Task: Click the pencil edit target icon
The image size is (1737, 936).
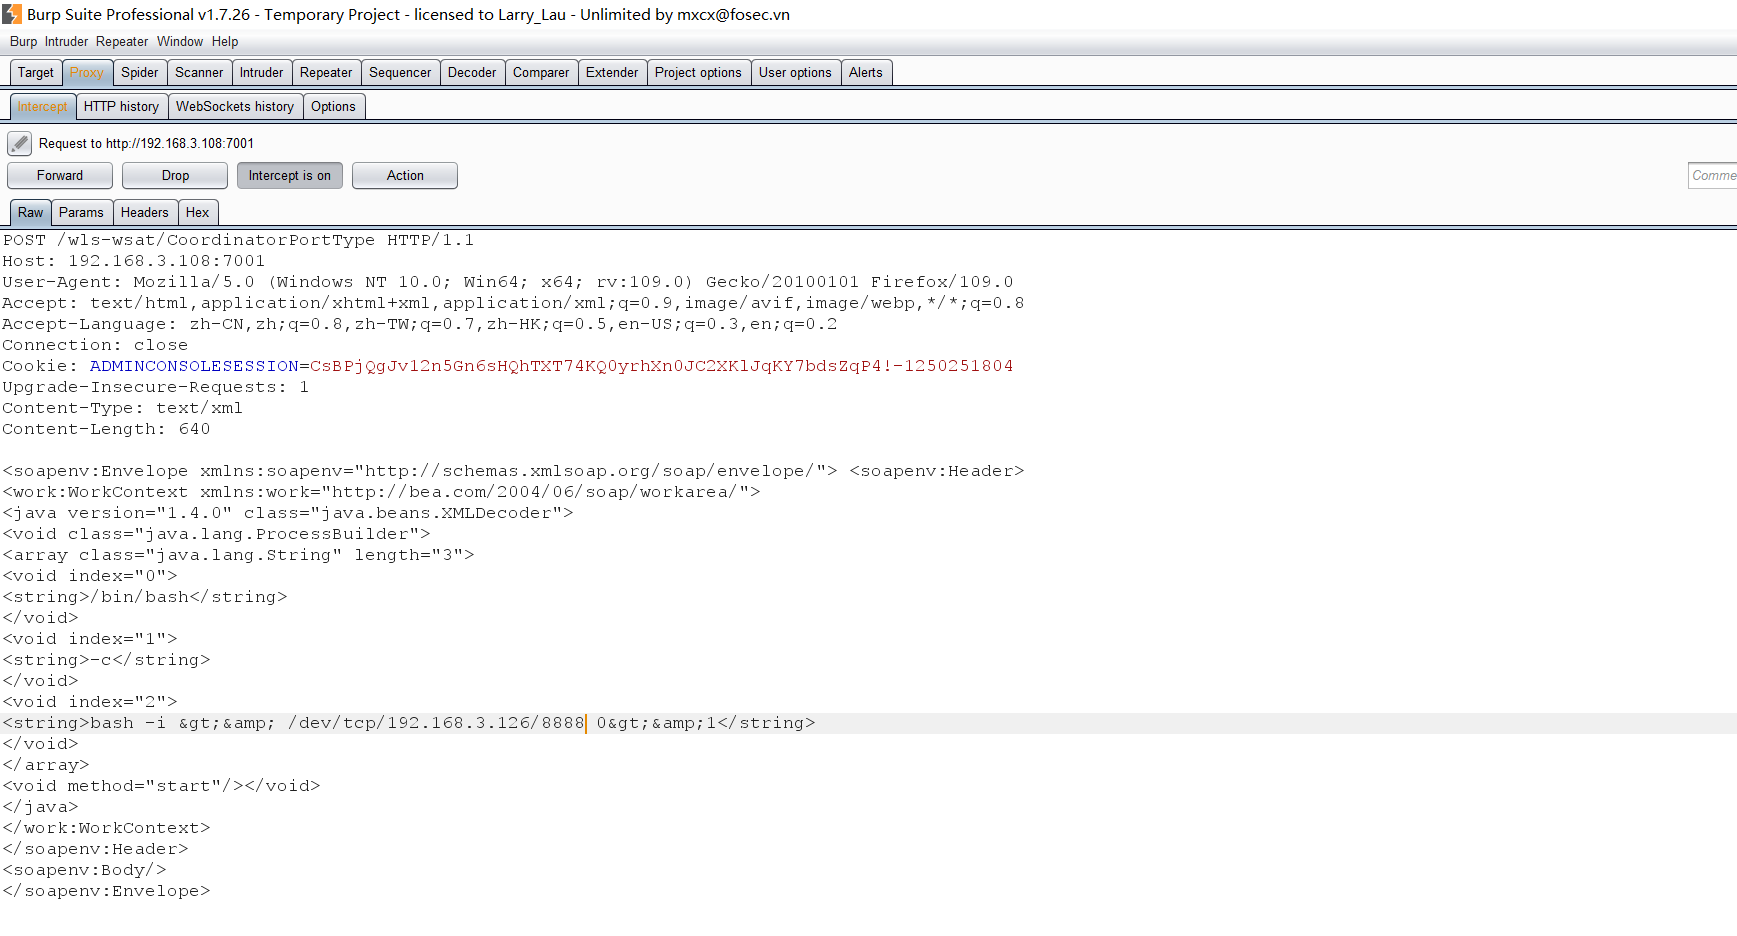Action: 20,144
